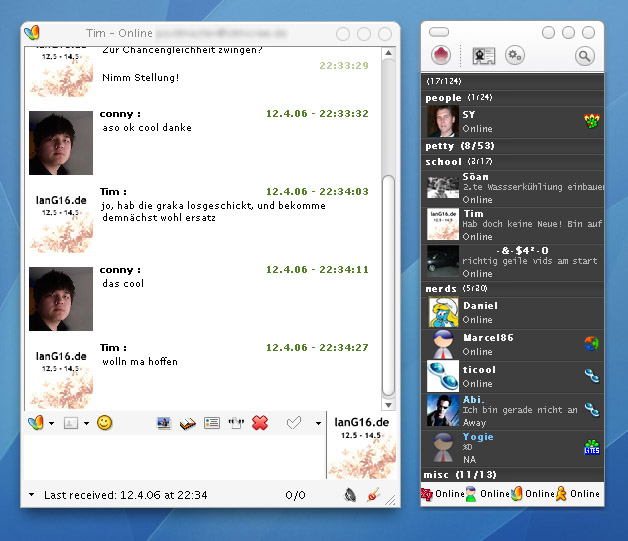The image size is (628, 541).
Task: Open the settings gears button in contact list
Action: [514, 56]
